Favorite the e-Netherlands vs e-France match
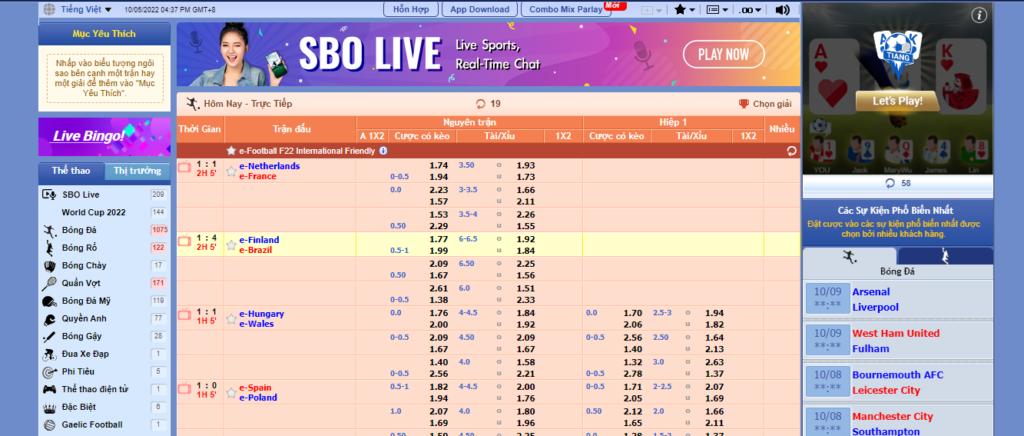Image resolution: width=1024 pixels, height=436 pixels. tap(231, 172)
